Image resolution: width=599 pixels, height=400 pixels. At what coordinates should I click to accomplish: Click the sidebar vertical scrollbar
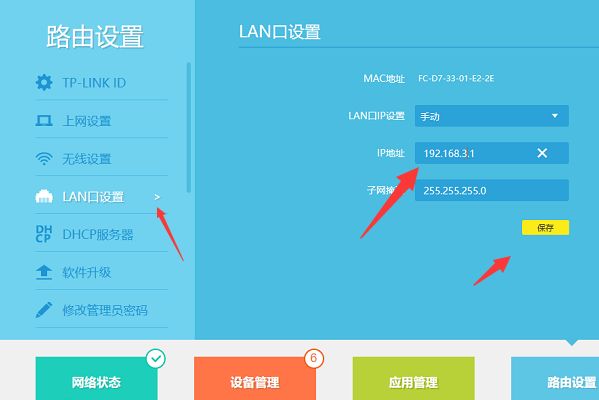click(189, 128)
